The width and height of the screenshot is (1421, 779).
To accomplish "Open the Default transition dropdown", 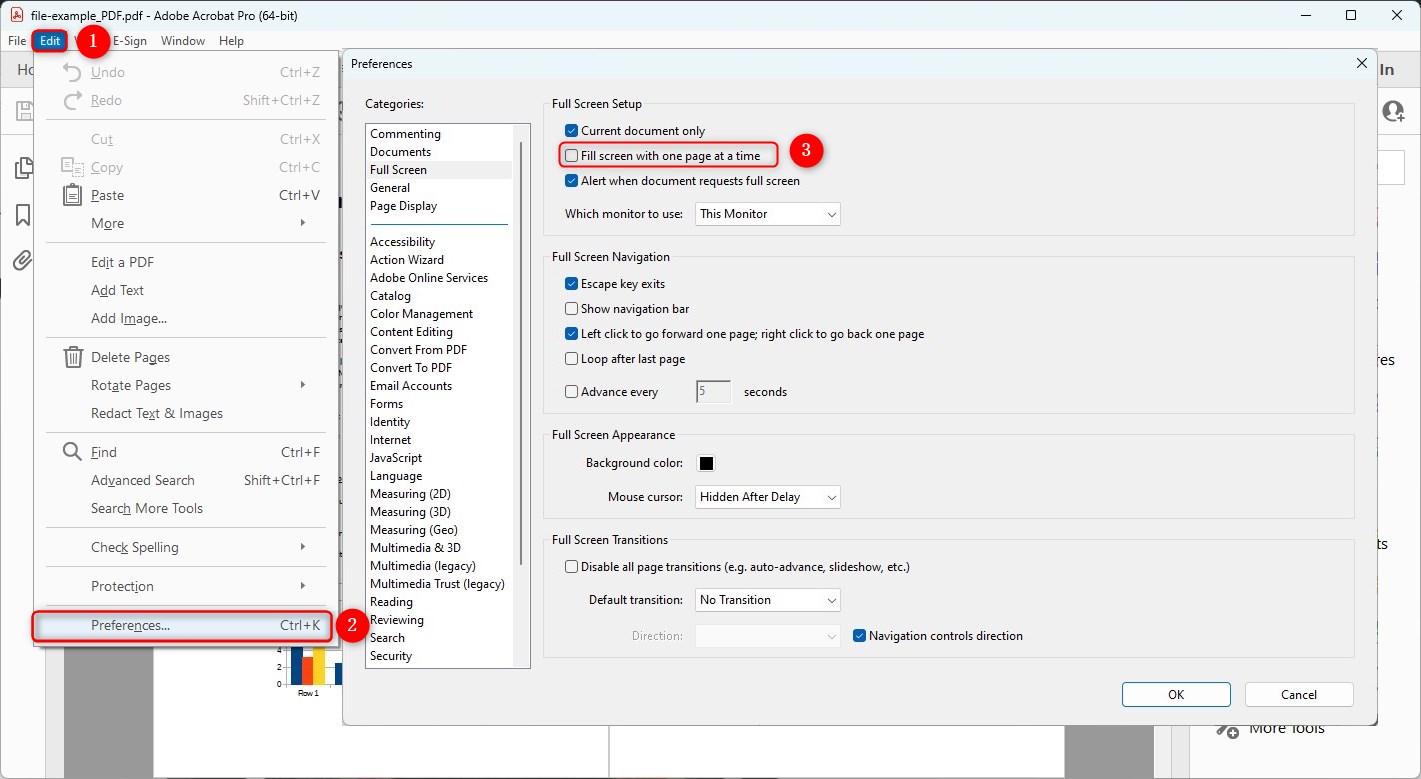I will (x=767, y=599).
